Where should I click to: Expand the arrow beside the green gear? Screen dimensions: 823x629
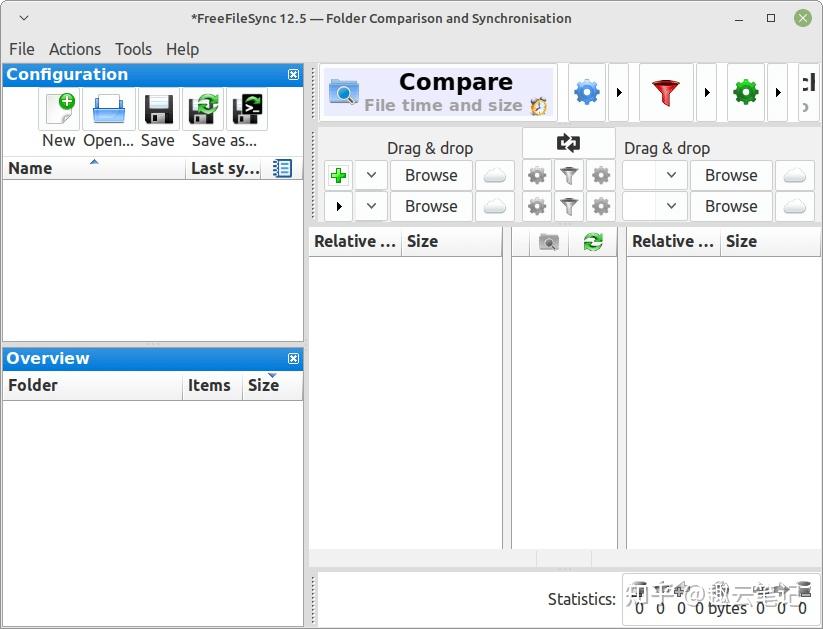(778, 93)
